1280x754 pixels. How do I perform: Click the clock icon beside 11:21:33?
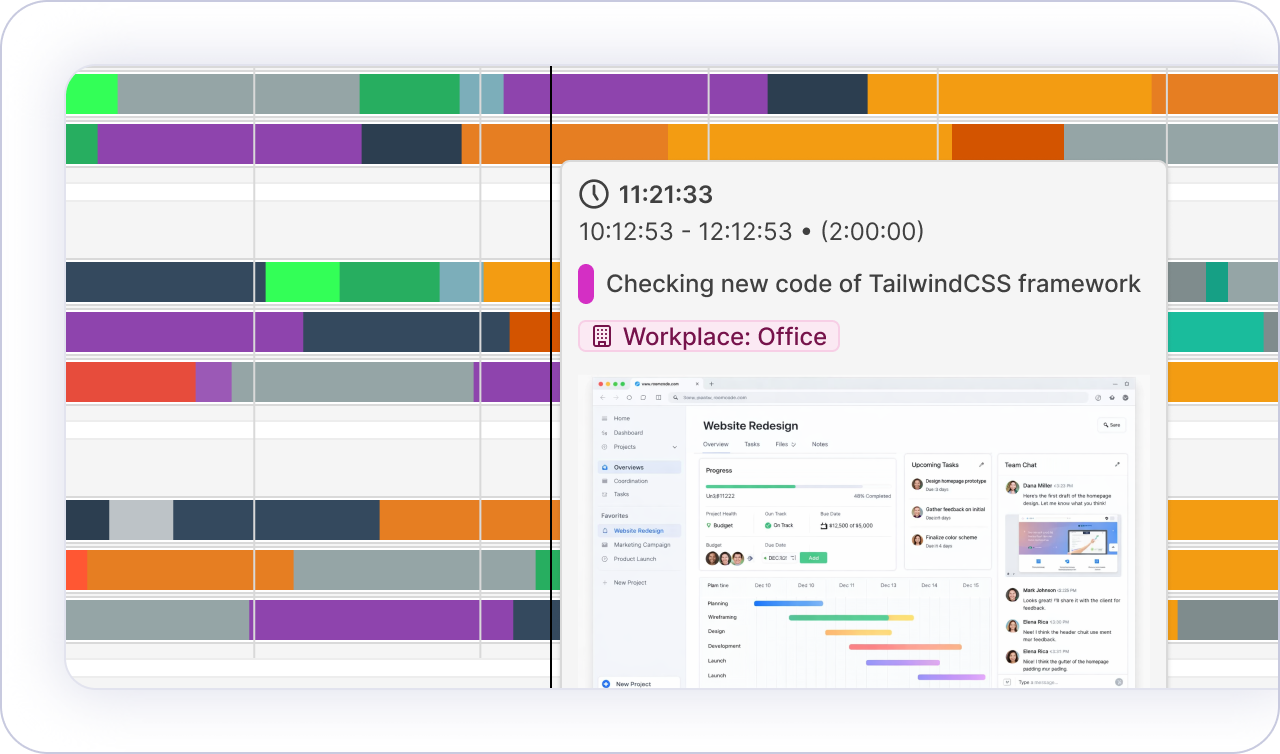594,194
